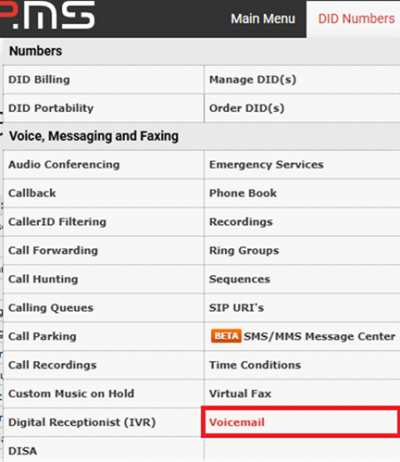Select Virtual Fax
Image resolution: width=400 pixels, height=462 pixels.
[x=240, y=394]
